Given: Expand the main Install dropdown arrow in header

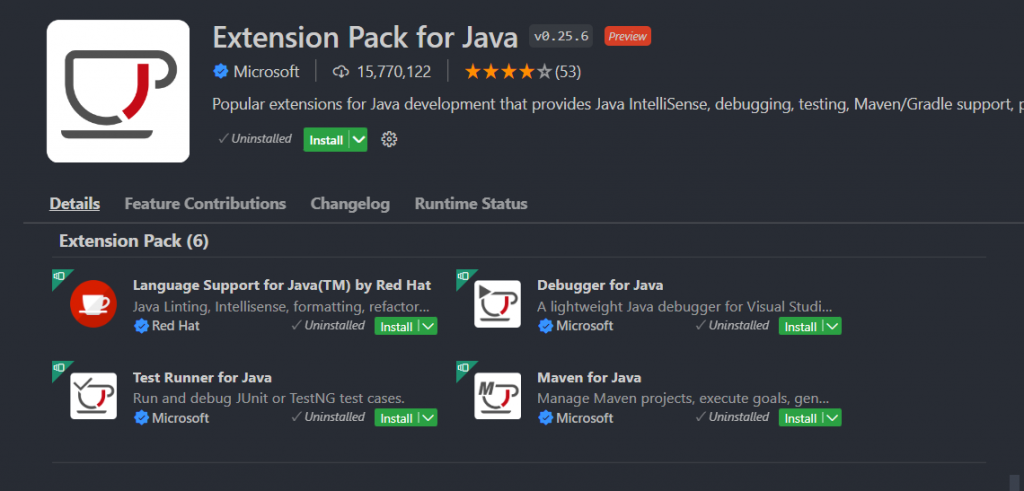Looking at the screenshot, I should pyautogui.click(x=359, y=140).
